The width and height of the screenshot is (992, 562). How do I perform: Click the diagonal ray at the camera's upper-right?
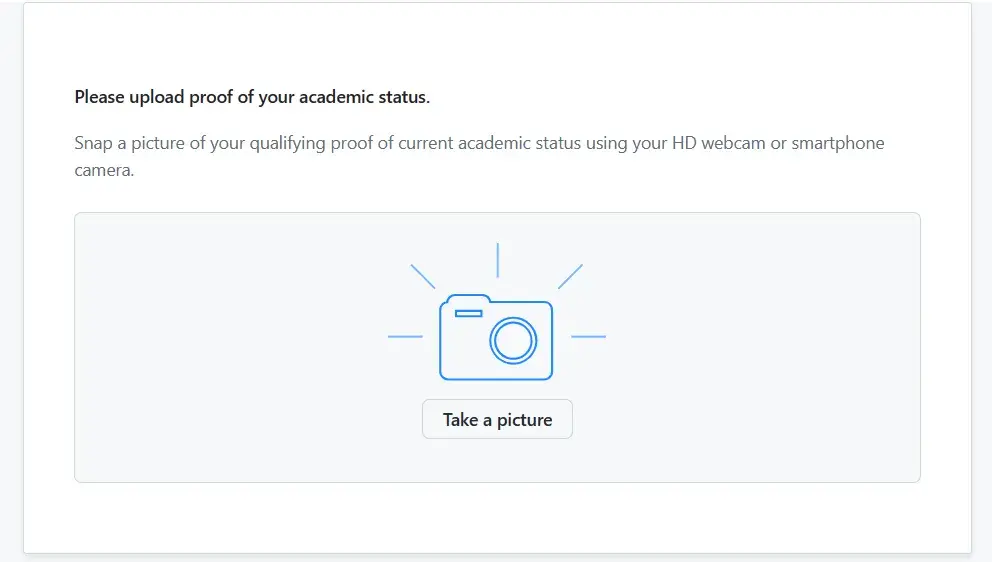pos(570,276)
